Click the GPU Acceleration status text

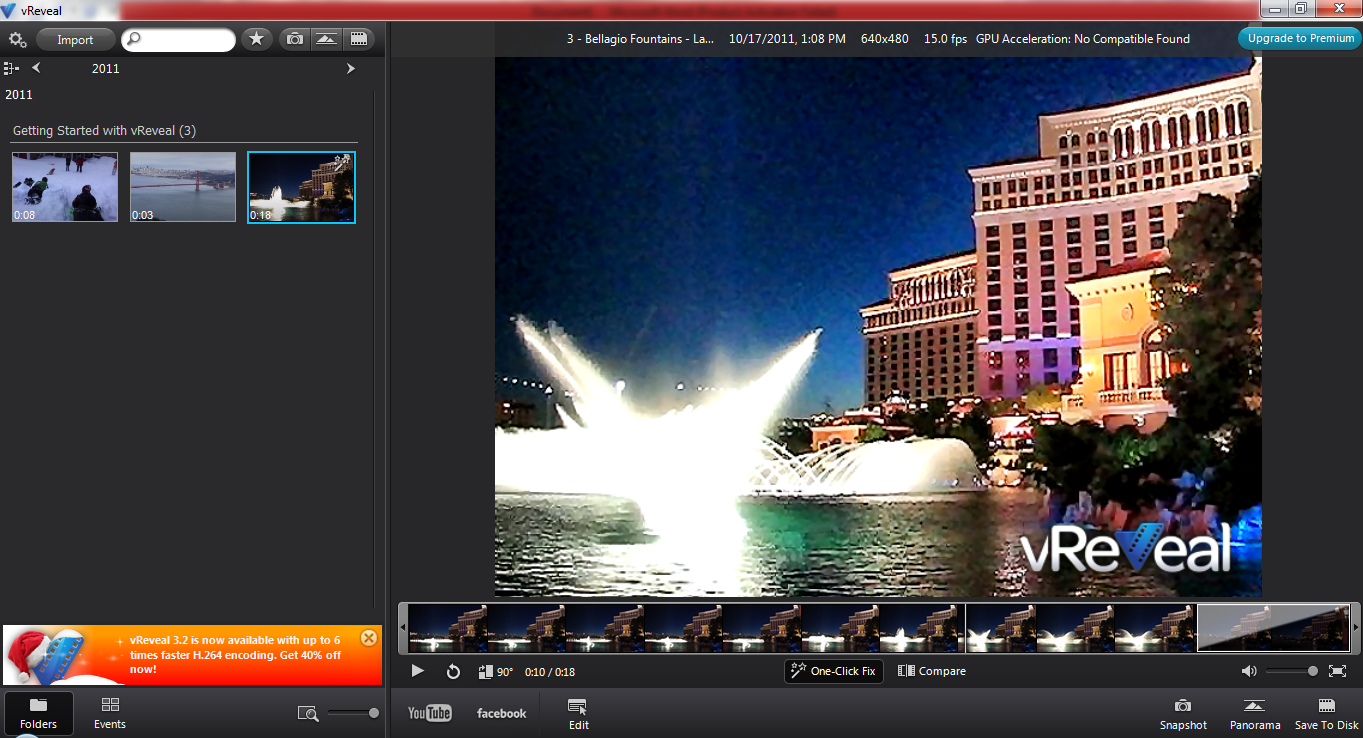point(1083,39)
